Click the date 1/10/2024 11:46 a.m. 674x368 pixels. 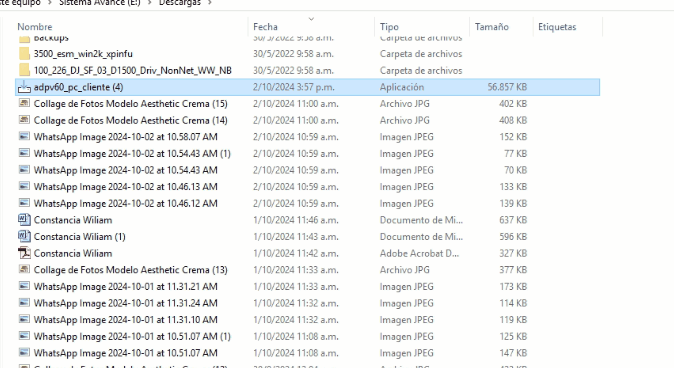[x=296, y=220]
